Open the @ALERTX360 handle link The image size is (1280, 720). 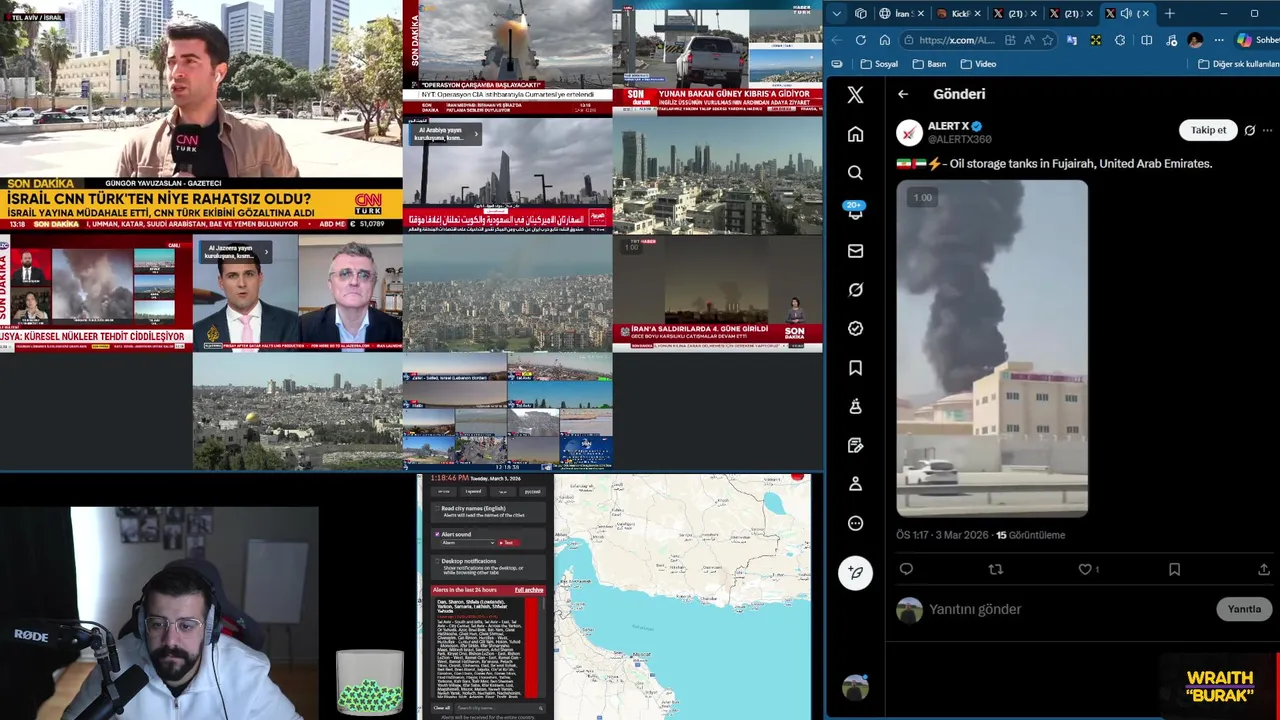[960, 139]
